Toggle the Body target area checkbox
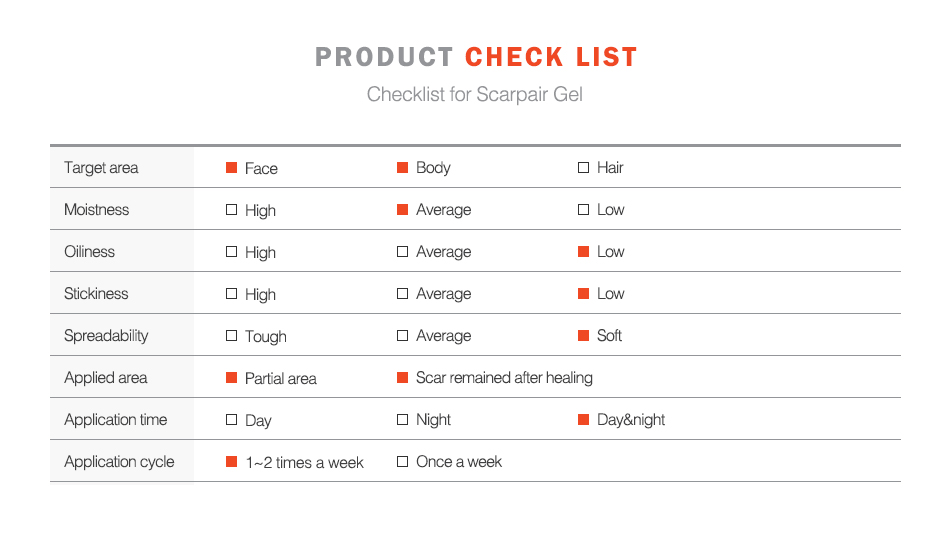The width and height of the screenshot is (950, 542). point(403,168)
